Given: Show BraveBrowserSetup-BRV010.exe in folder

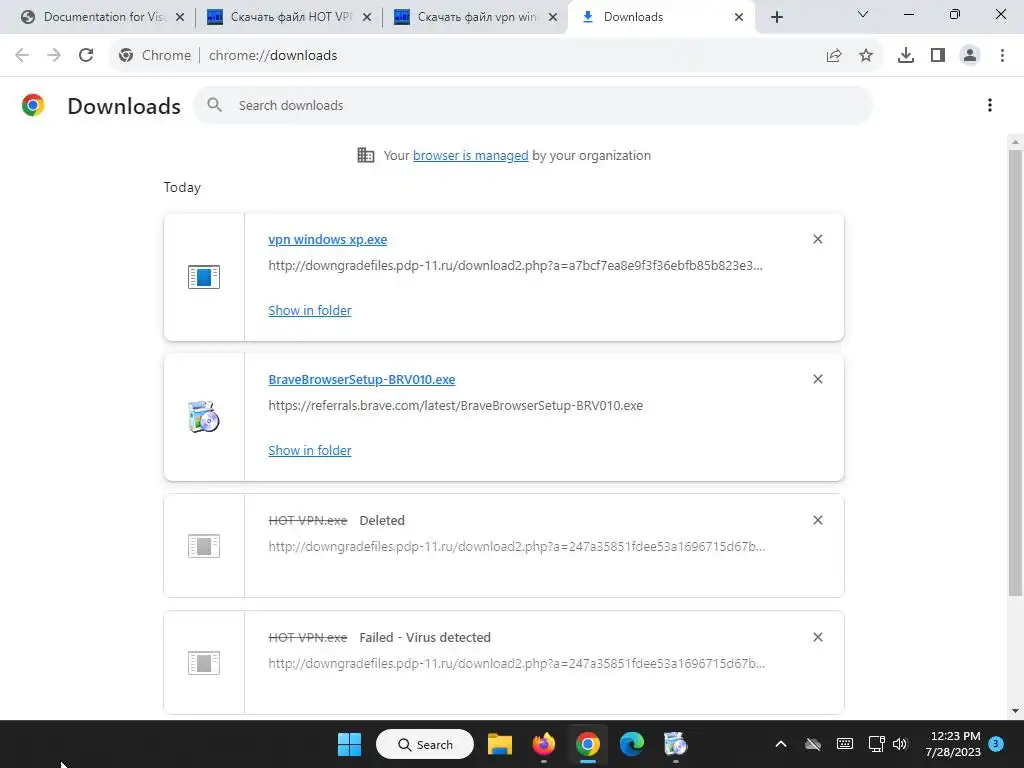Looking at the screenshot, I should pos(310,451).
